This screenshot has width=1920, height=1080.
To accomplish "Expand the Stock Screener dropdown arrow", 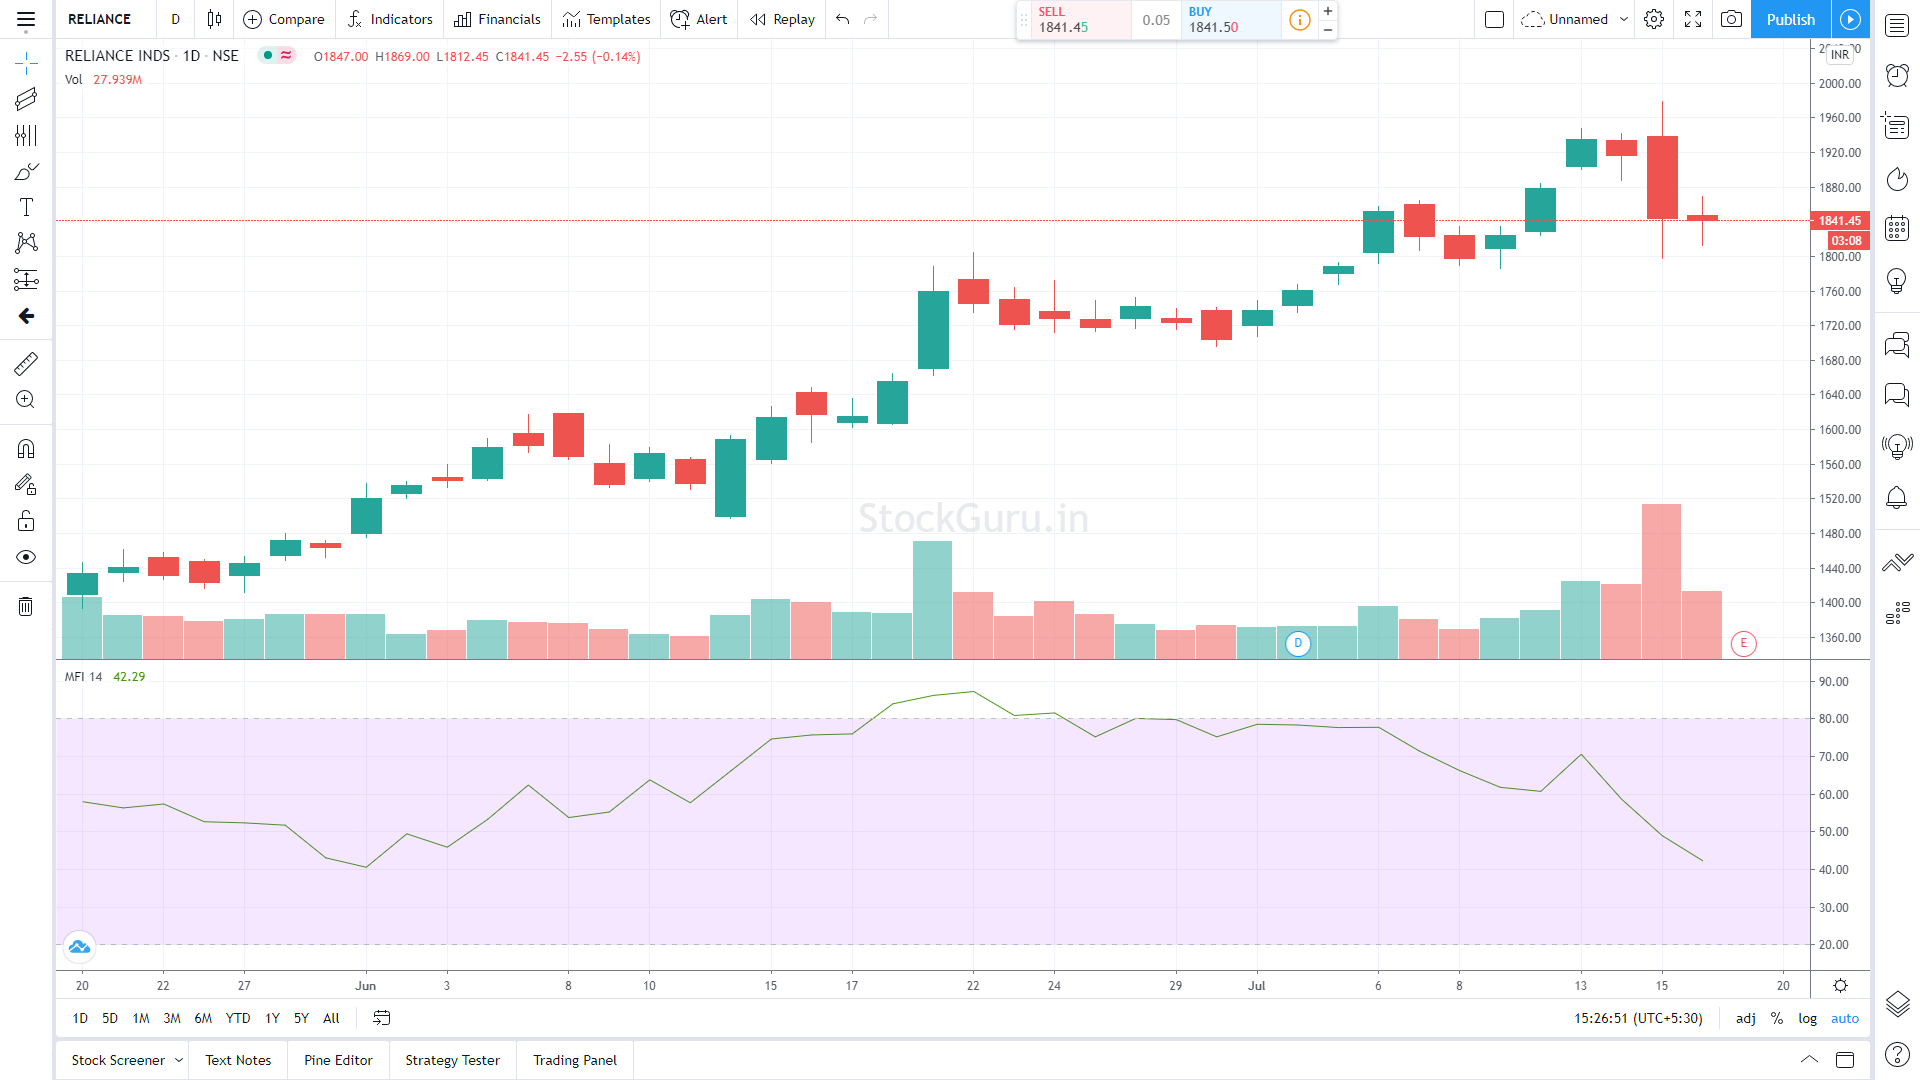I will click(x=179, y=1060).
